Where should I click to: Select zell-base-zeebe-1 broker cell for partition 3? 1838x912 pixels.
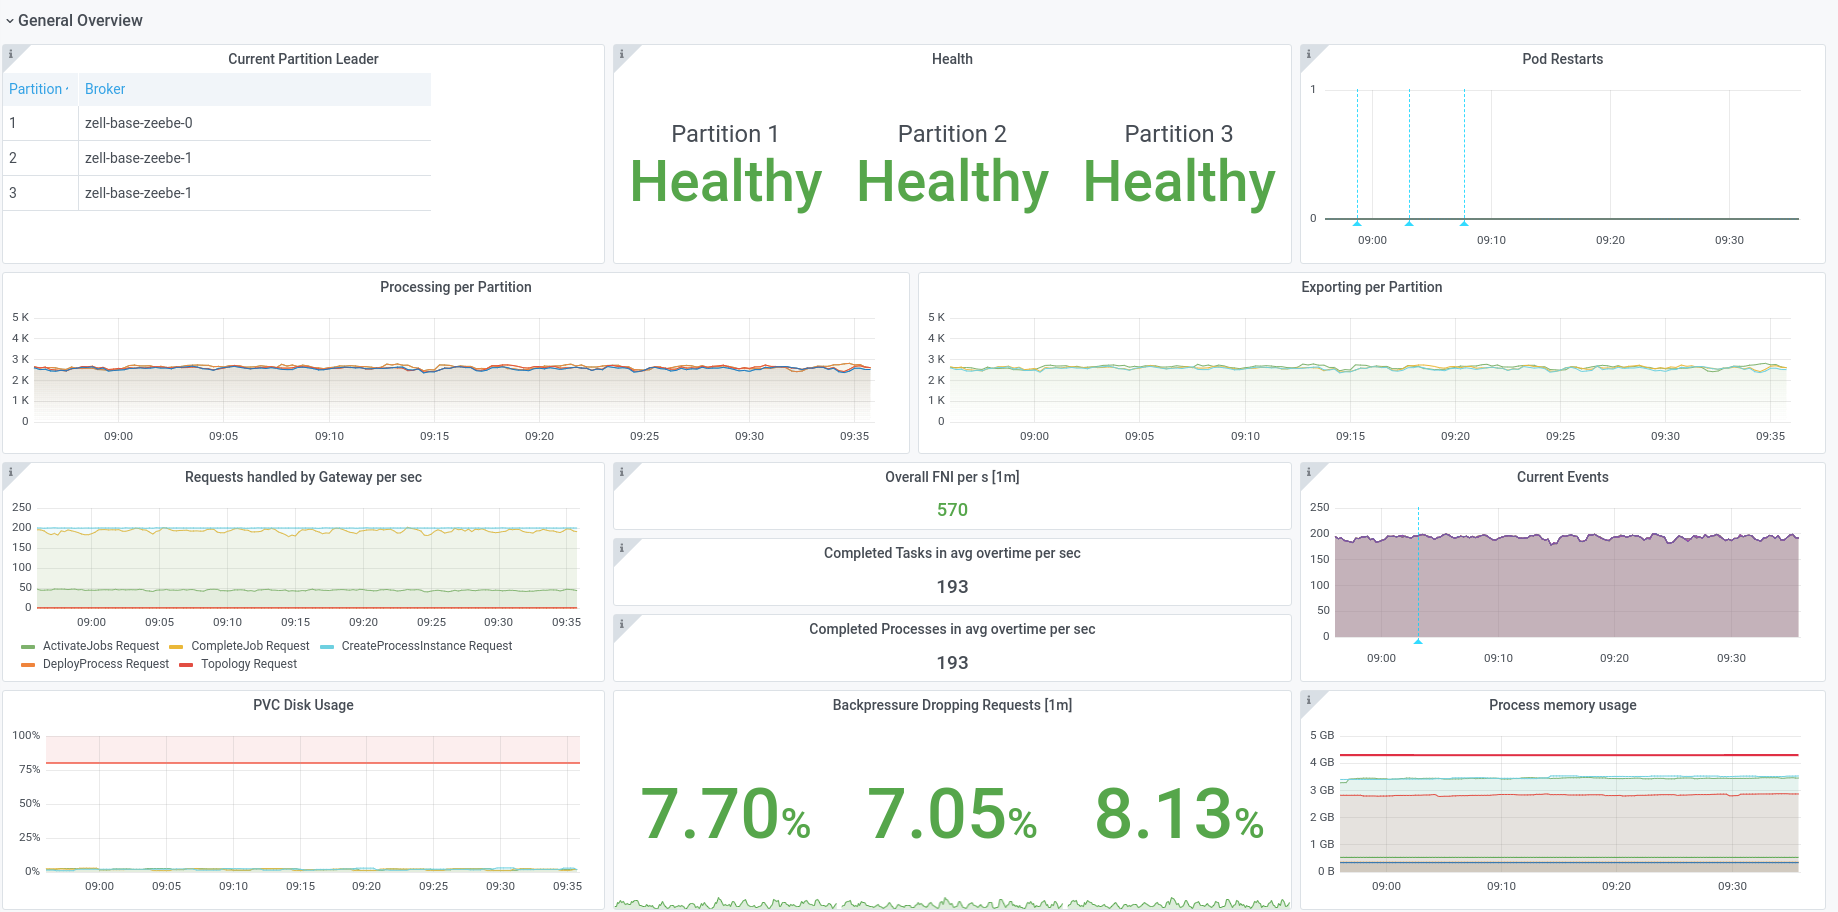255,193
